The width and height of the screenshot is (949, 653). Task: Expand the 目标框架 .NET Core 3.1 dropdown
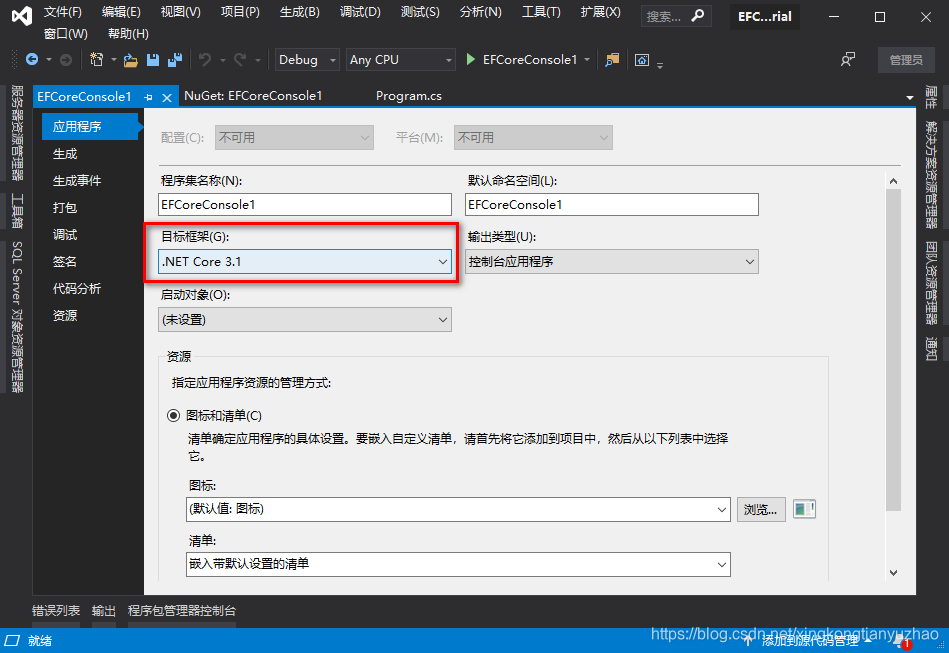tap(304, 261)
